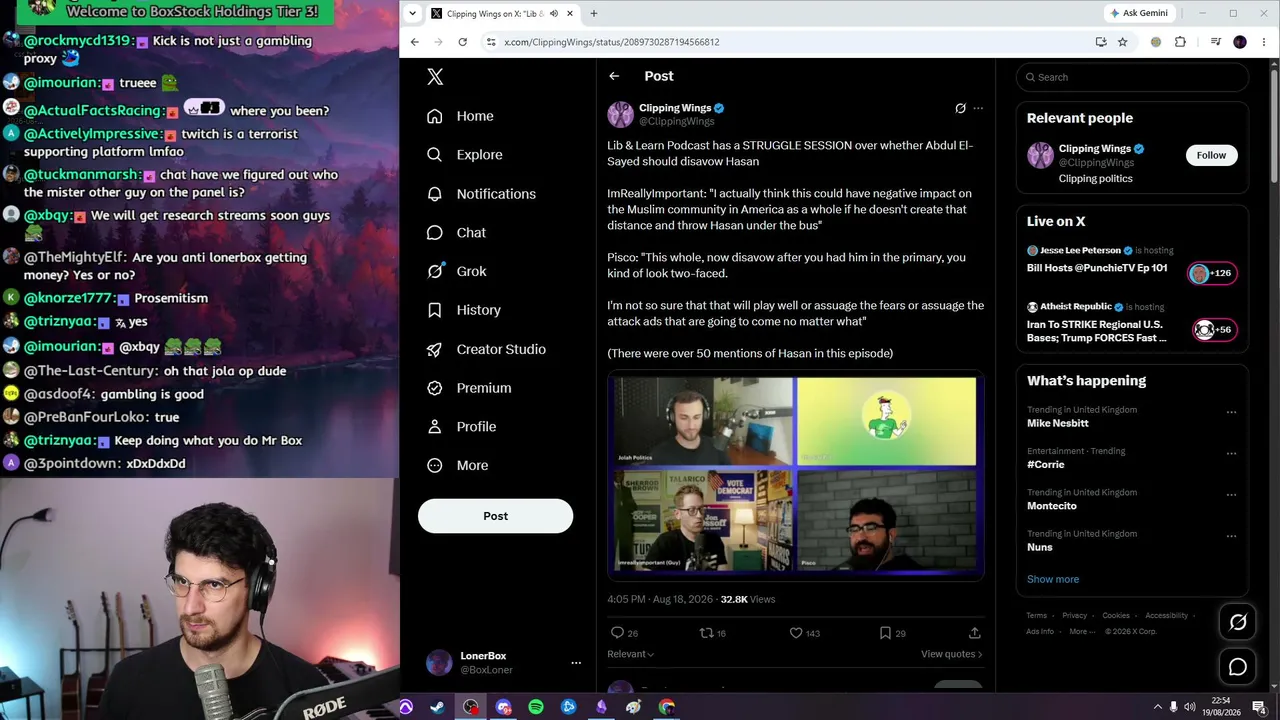
Task: Click the browser Back arrow
Action: pos(415,42)
